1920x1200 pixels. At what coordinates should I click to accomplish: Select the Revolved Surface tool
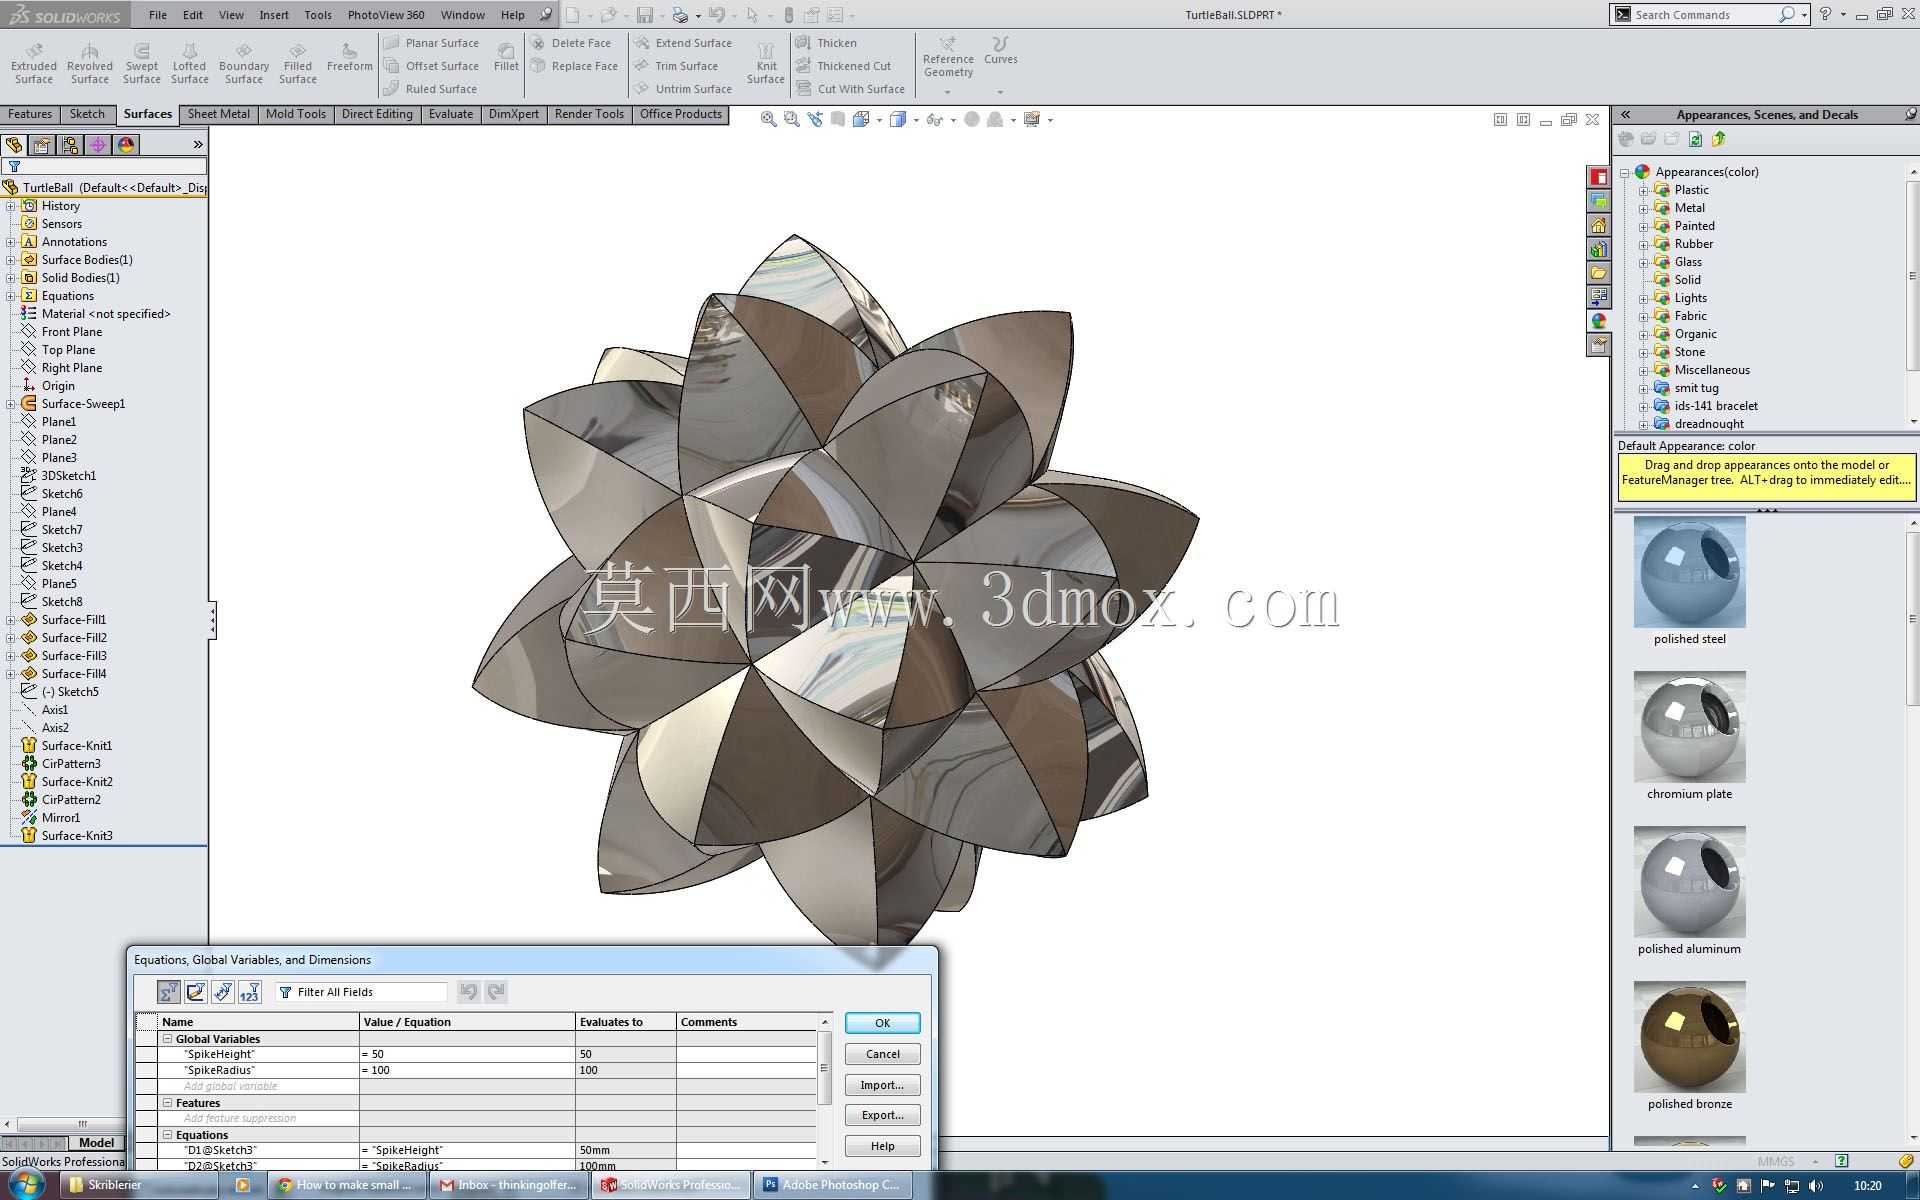pyautogui.click(x=90, y=63)
